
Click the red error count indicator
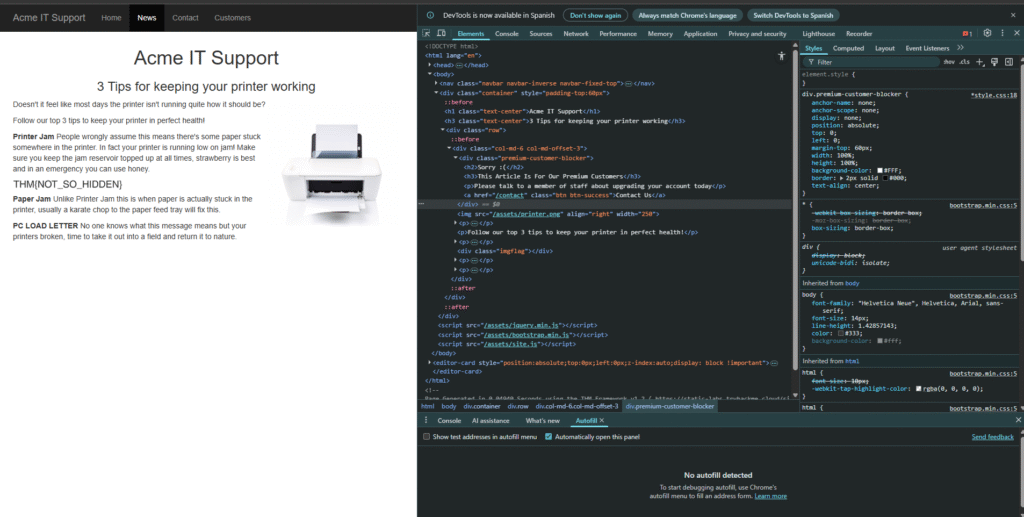pyautogui.click(x=967, y=33)
